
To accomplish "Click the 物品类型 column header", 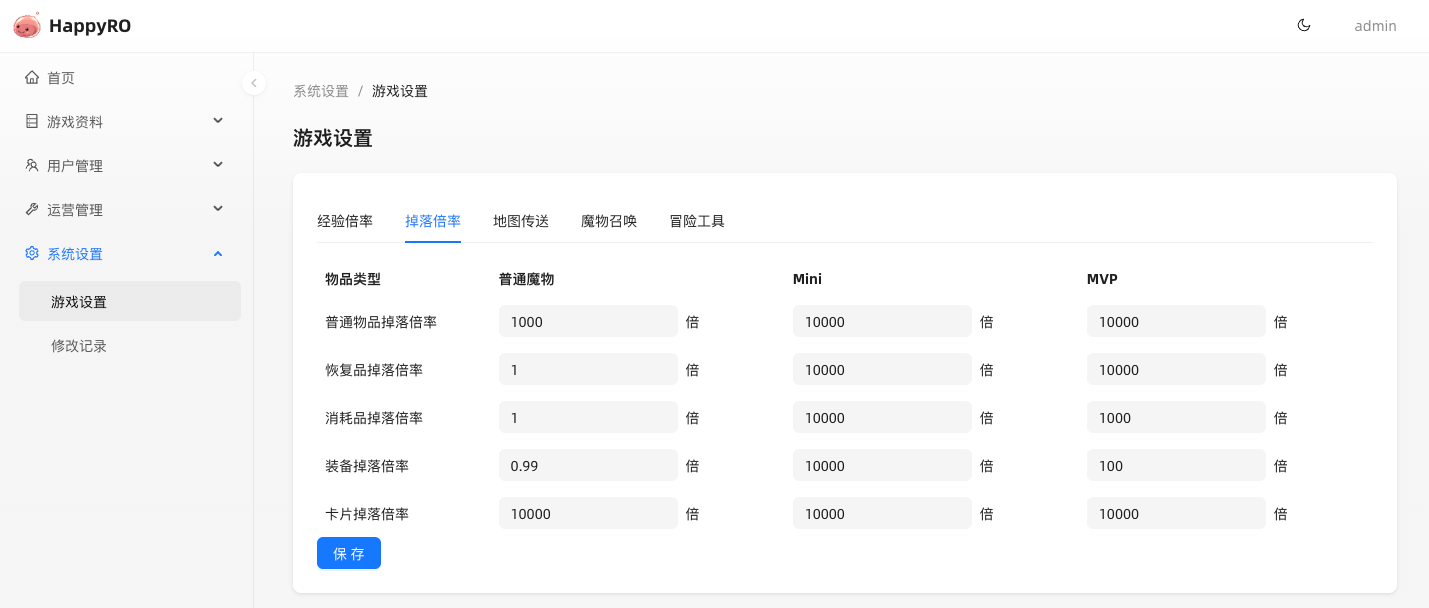I will click(x=353, y=279).
